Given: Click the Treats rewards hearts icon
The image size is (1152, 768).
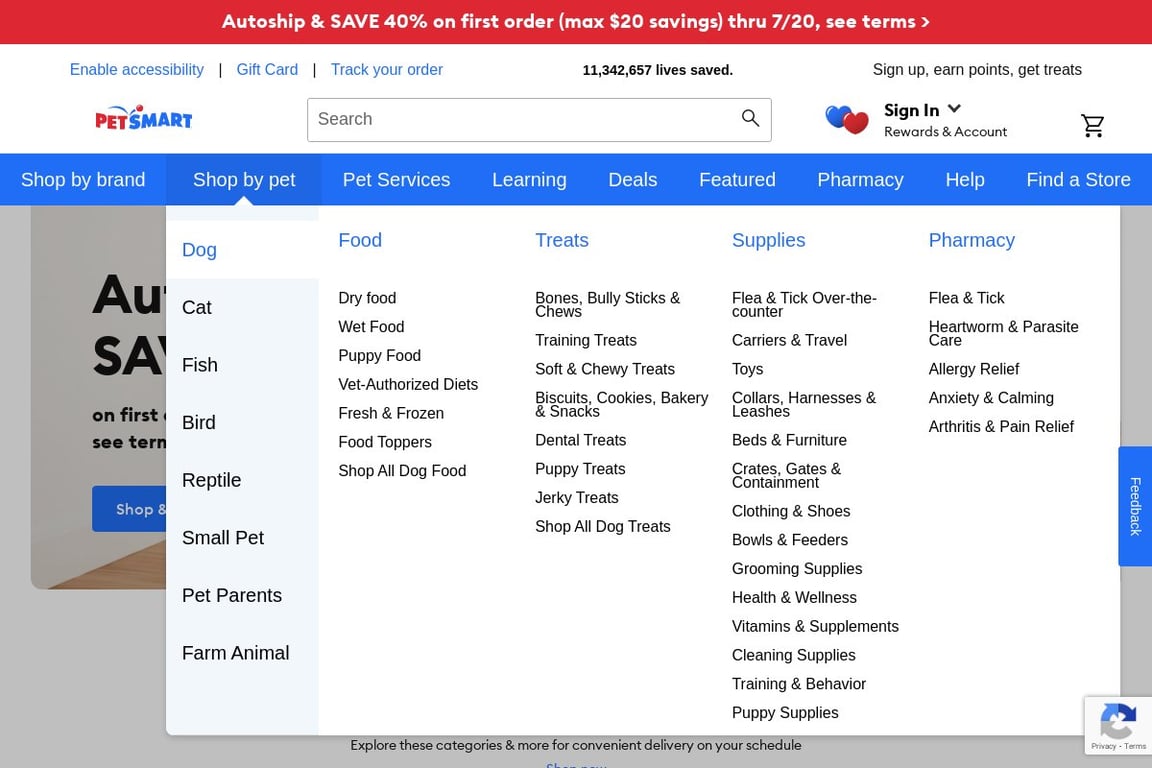Looking at the screenshot, I should coord(846,119).
